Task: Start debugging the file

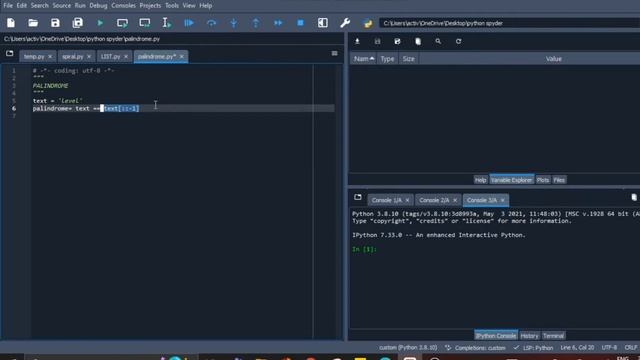Action: (x=189, y=23)
